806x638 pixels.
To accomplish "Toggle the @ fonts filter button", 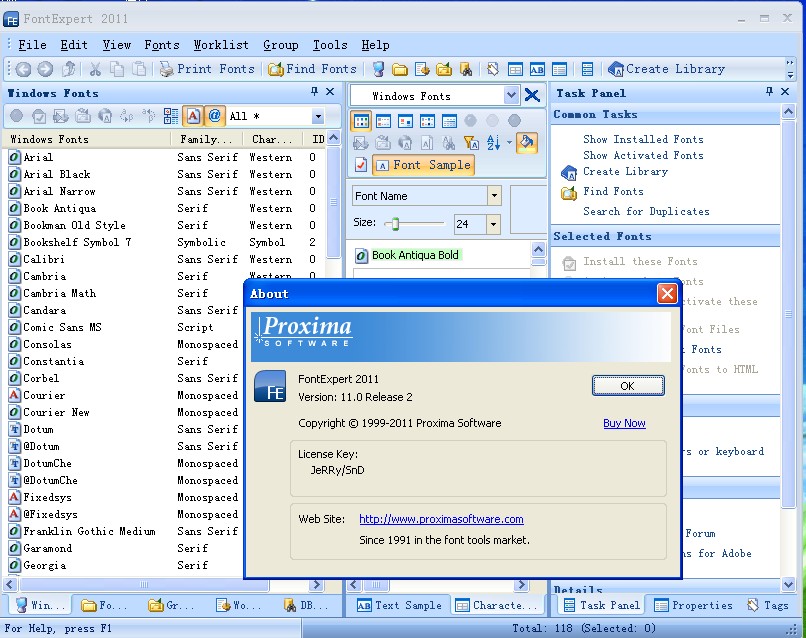I will pos(215,116).
